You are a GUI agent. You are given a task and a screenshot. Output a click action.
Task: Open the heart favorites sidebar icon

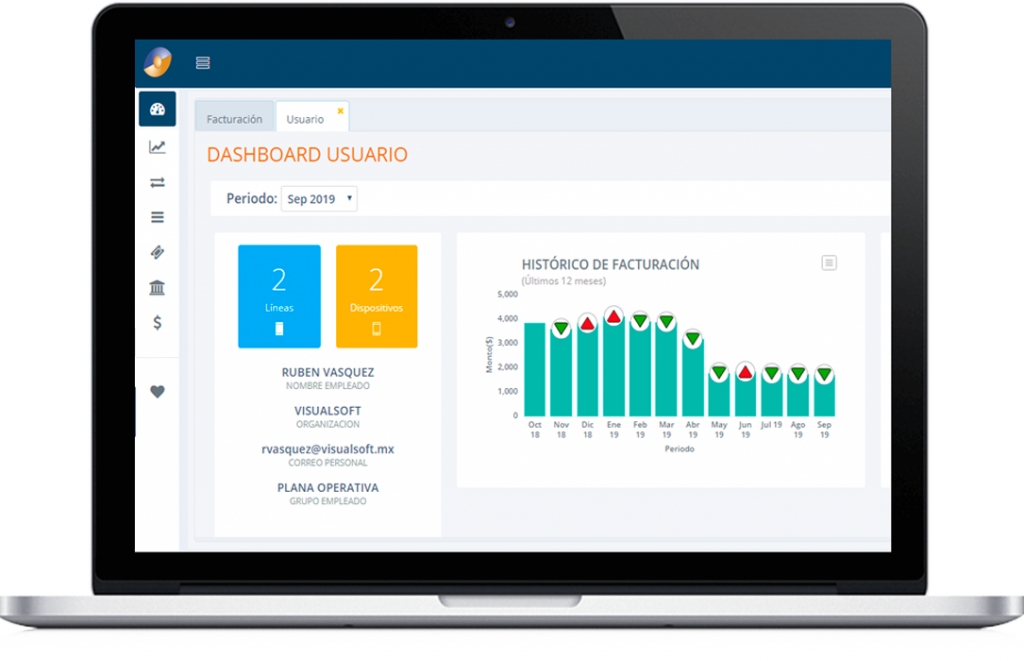pyautogui.click(x=157, y=391)
